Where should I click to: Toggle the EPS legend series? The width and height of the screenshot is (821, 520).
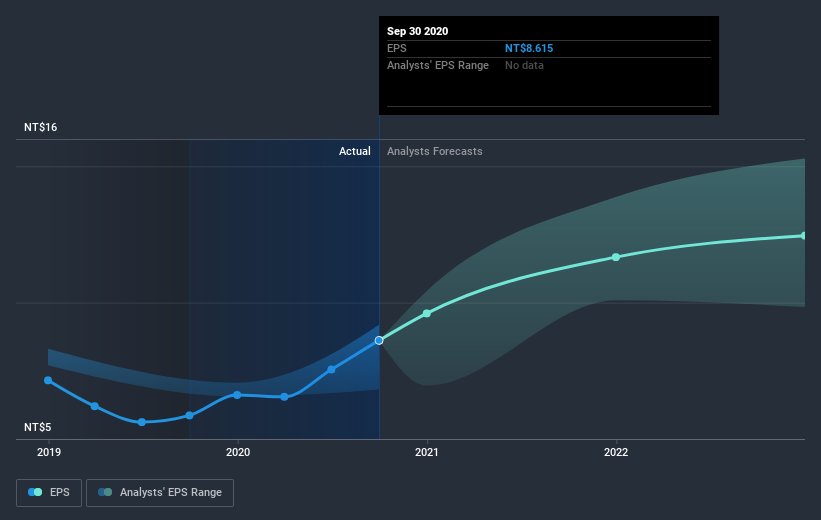pyautogui.click(x=49, y=493)
